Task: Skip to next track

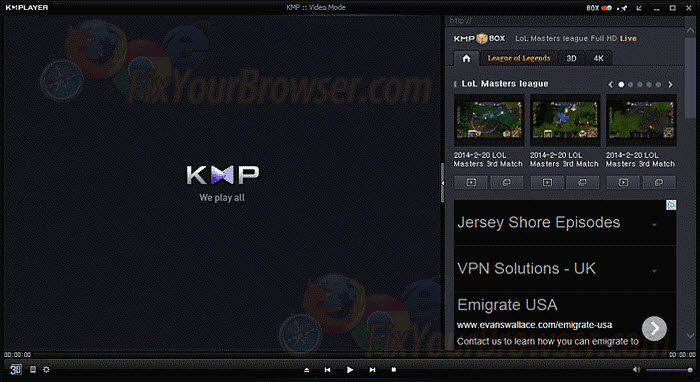Action: 372,370
